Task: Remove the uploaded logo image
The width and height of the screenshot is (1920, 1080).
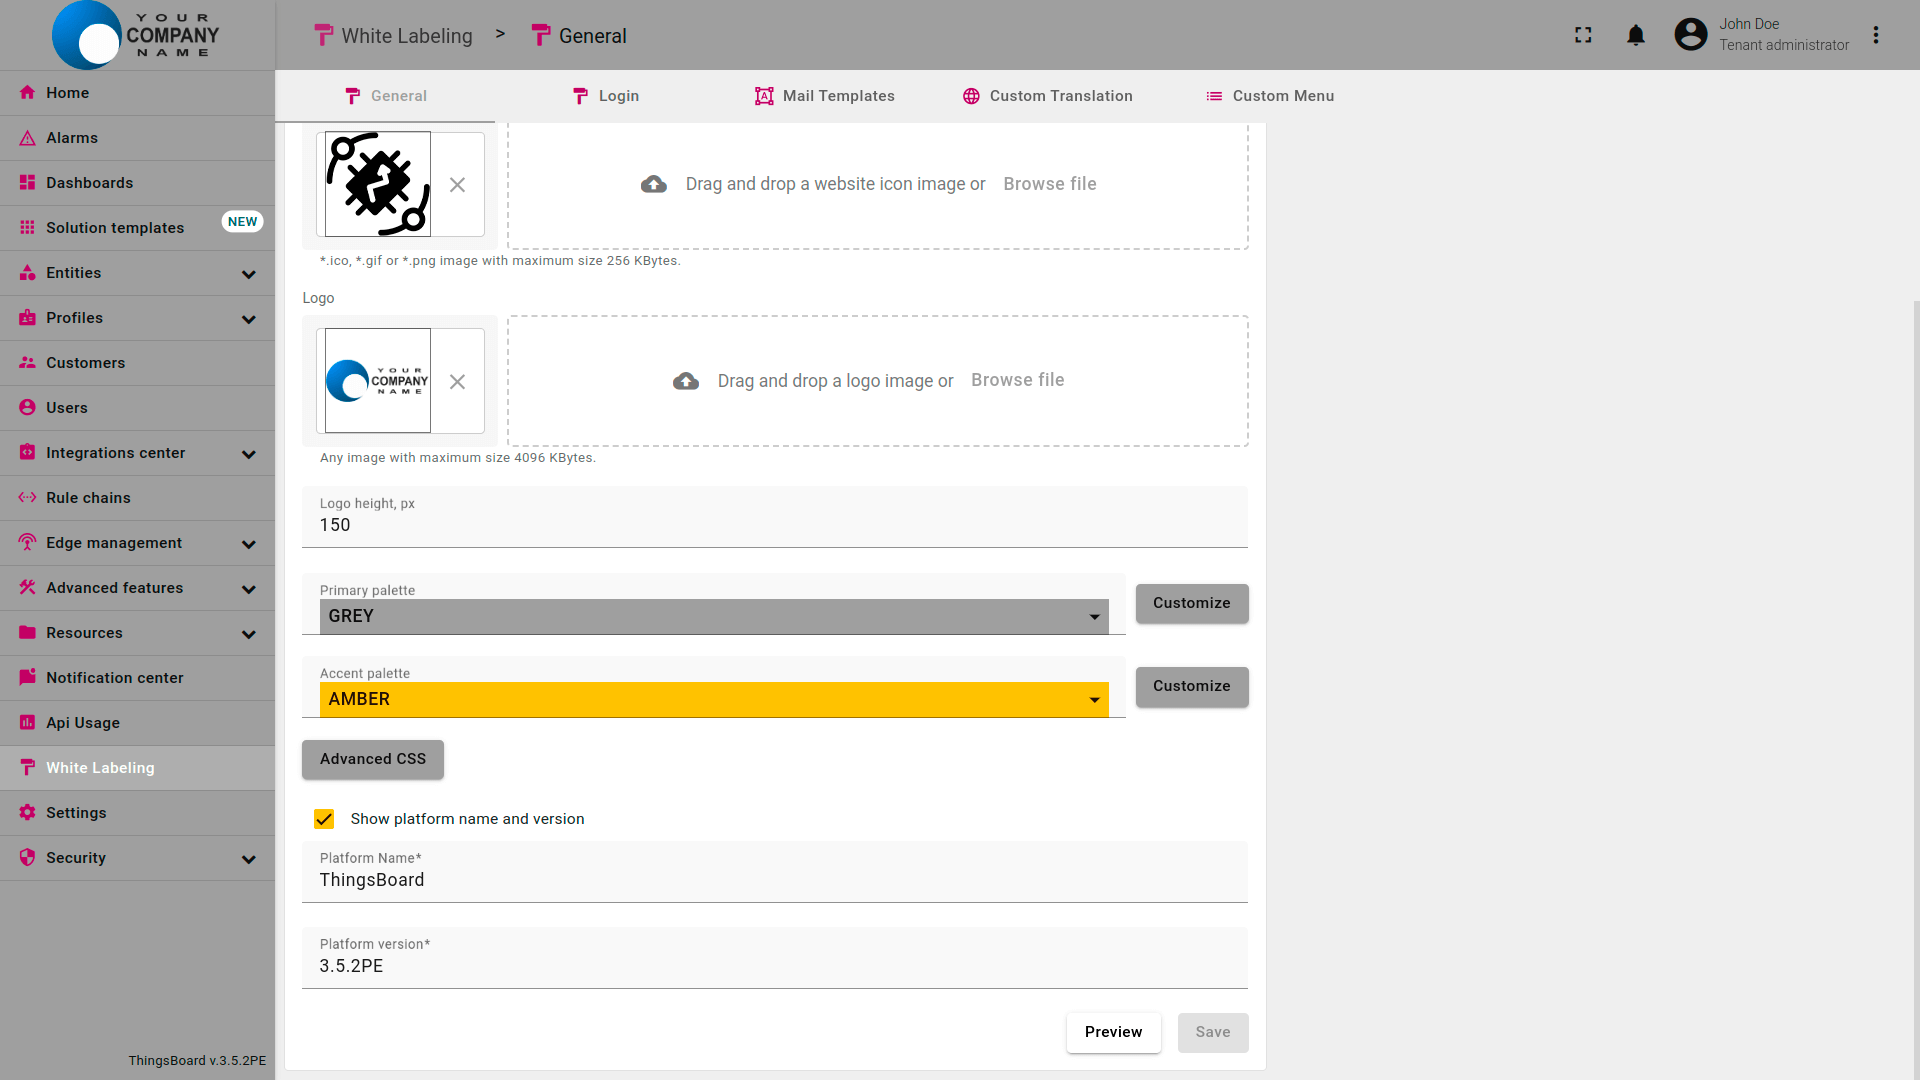Action: (457, 382)
